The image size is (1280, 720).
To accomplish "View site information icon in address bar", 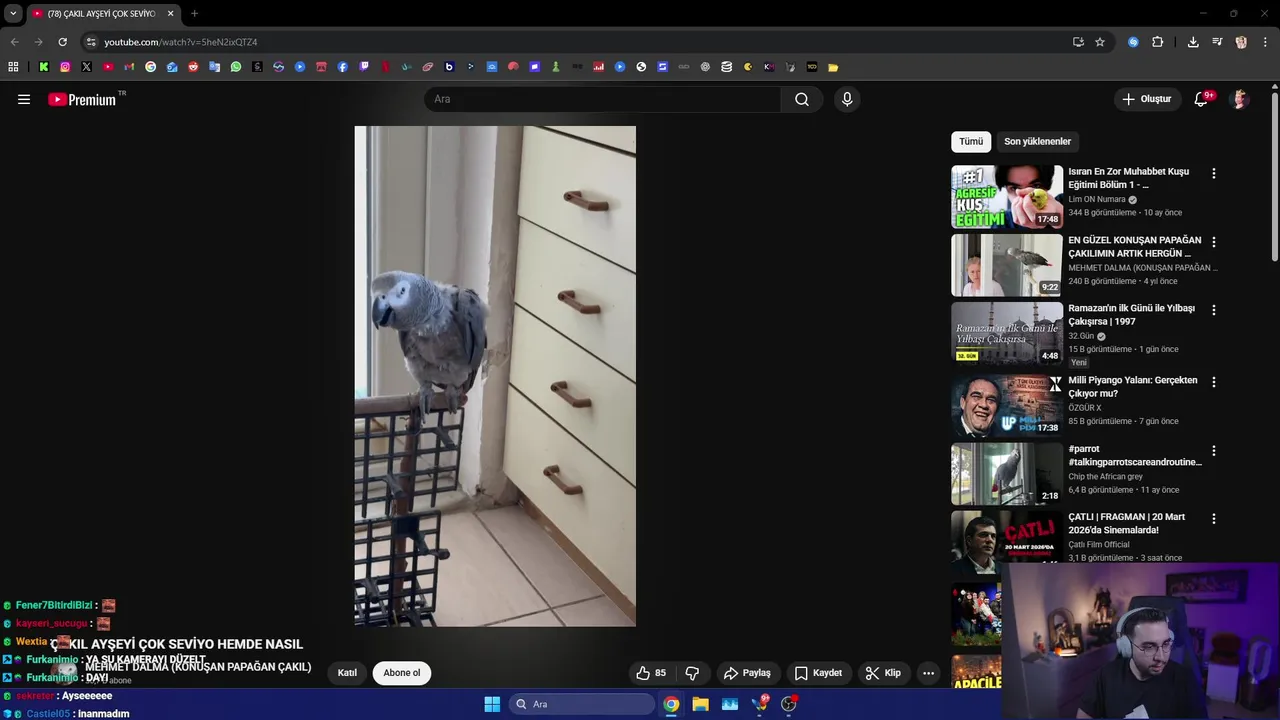I will click(x=91, y=42).
